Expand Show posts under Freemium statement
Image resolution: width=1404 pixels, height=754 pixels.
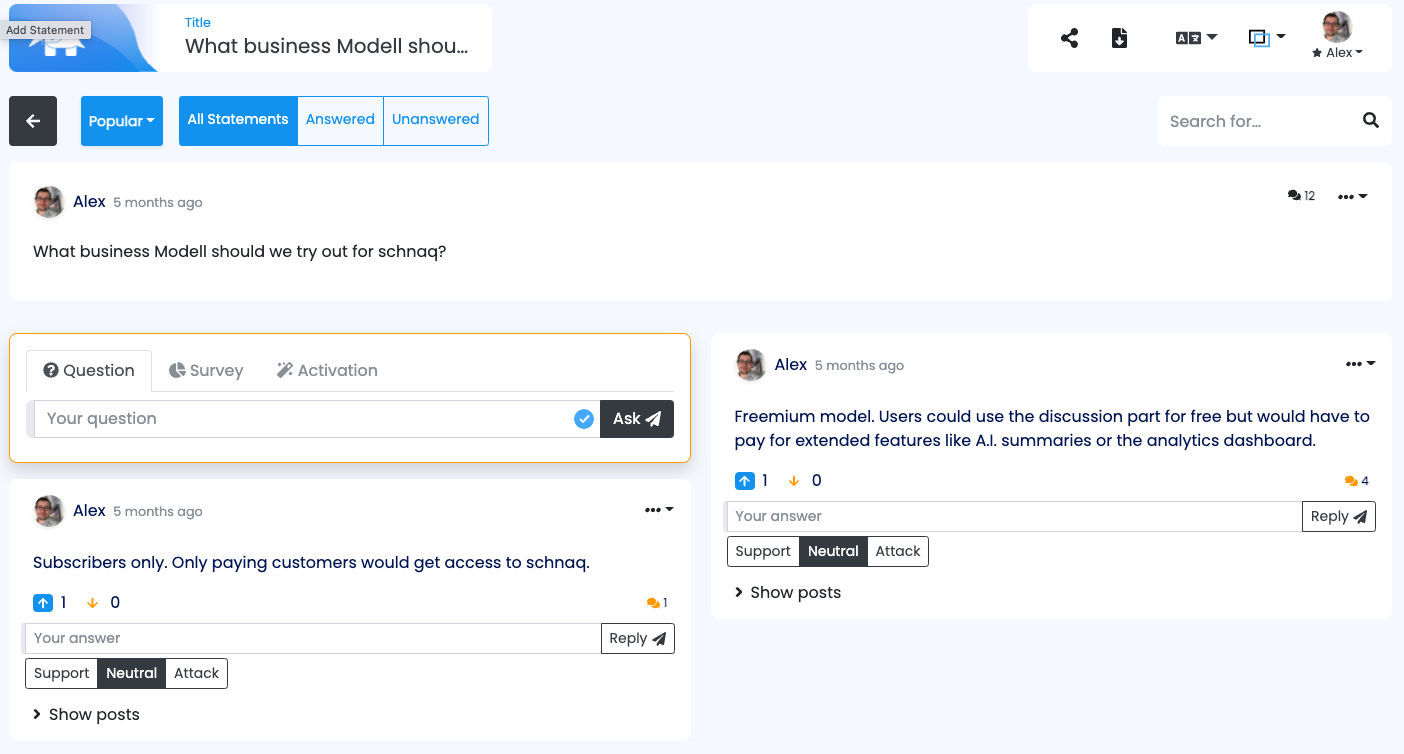(x=788, y=592)
